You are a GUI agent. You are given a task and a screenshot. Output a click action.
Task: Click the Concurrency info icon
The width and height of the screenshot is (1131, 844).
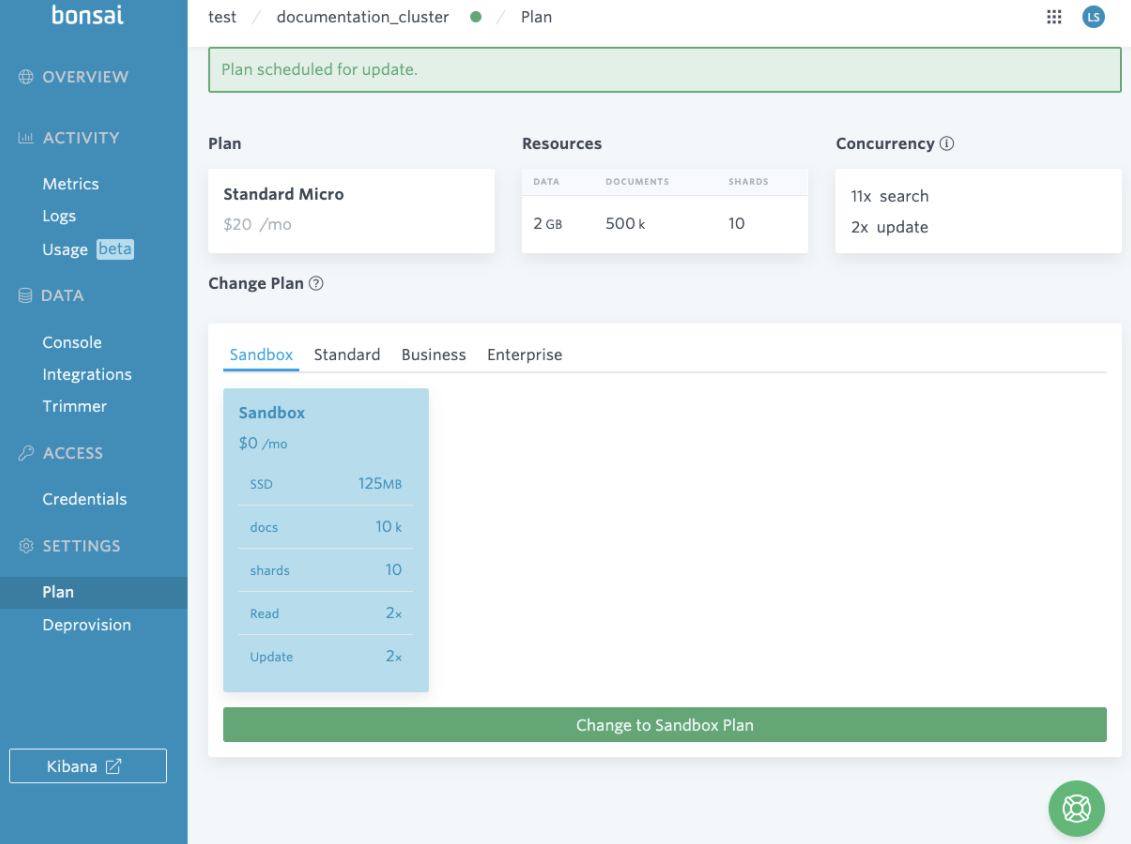[x=946, y=143]
